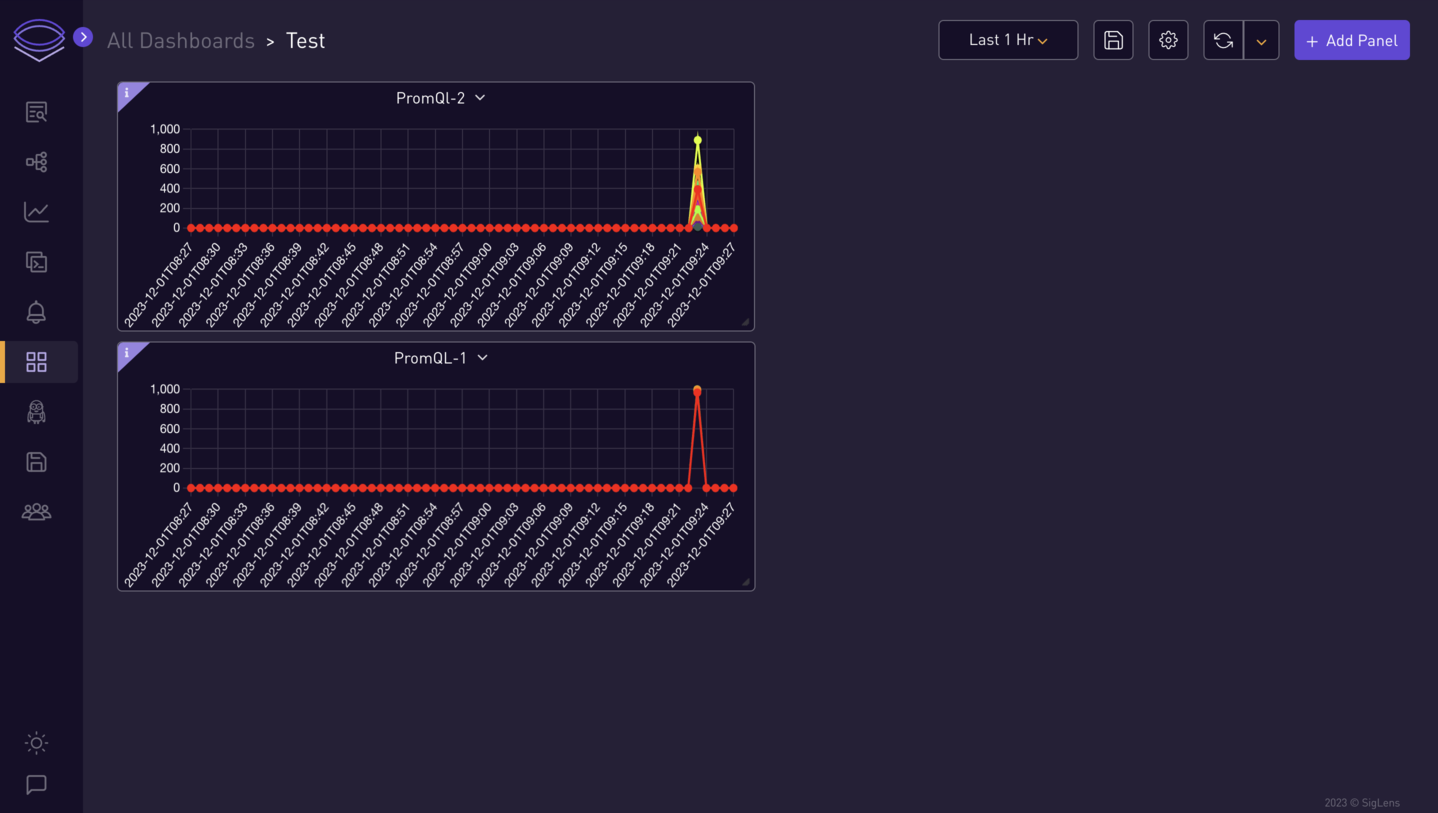Click the resize handle of PromQl-2 panel

click(745, 322)
